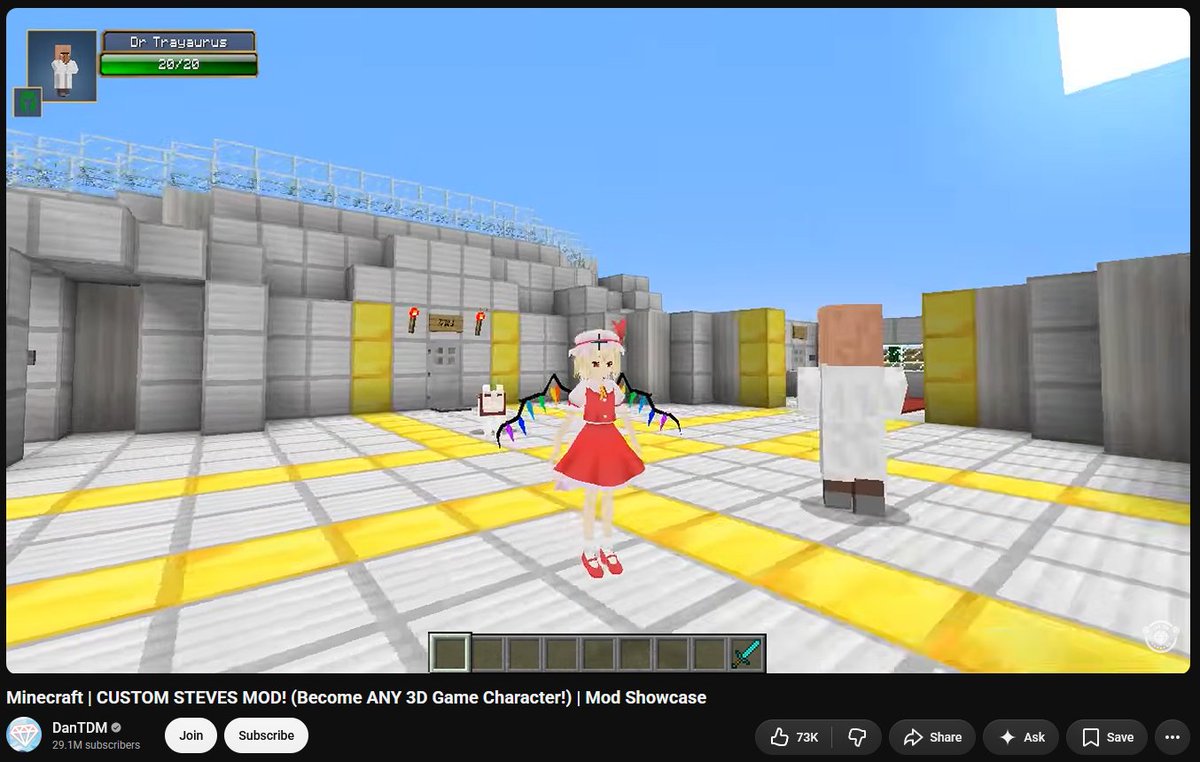The height and width of the screenshot is (762, 1200).
Task: Save the video to a playlist
Action: (x=1106, y=737)
